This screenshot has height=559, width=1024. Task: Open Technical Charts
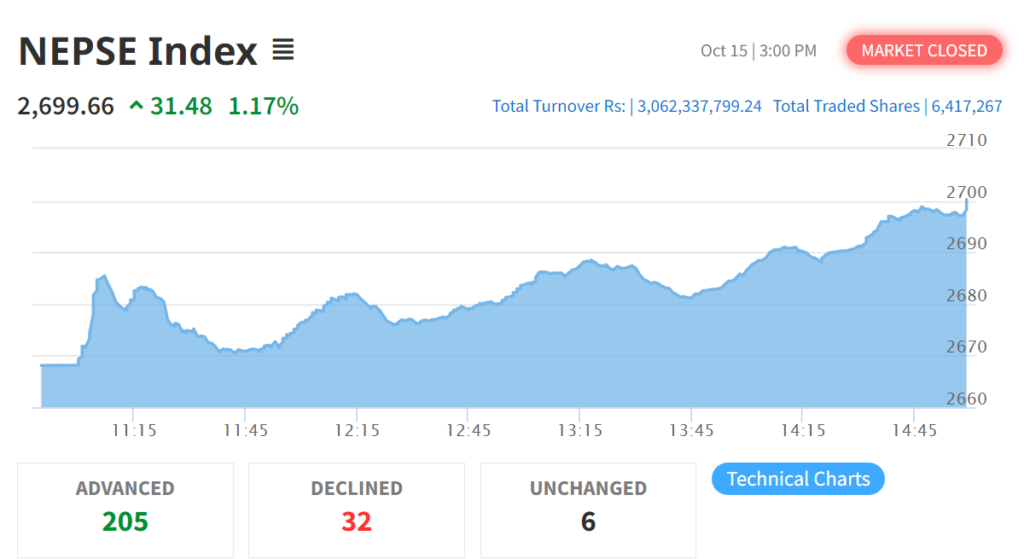tap(797, 479)
